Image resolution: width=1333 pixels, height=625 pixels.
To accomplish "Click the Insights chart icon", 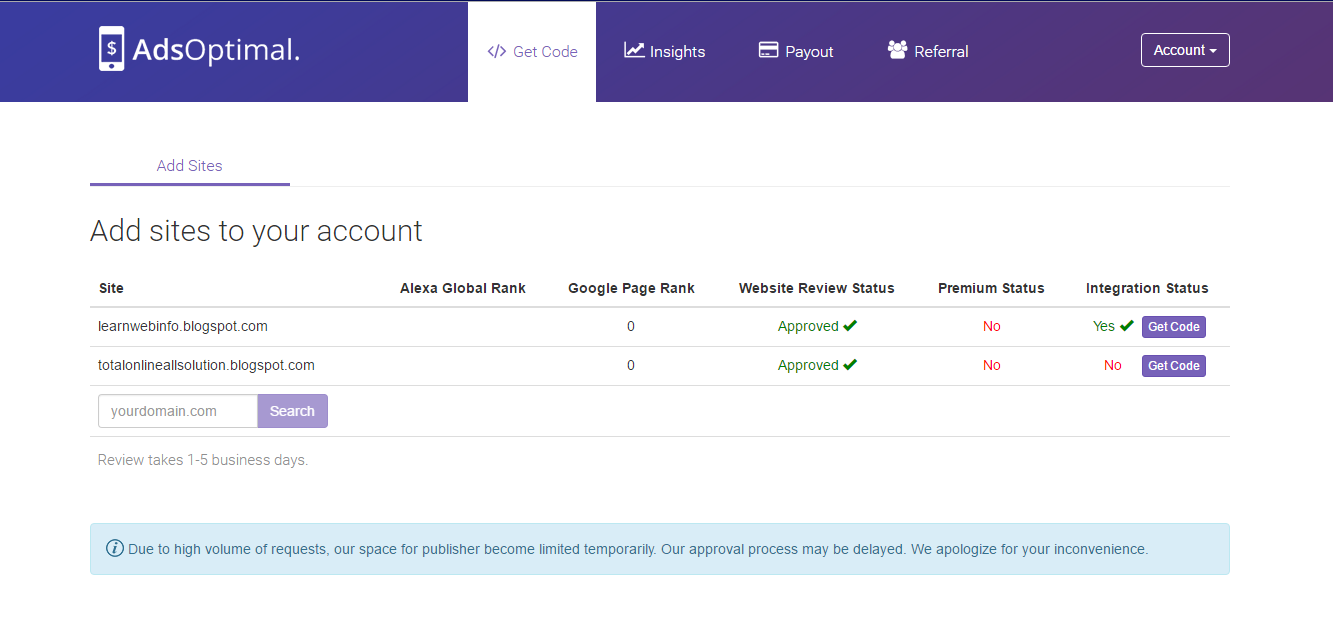I will coord(634,50).
